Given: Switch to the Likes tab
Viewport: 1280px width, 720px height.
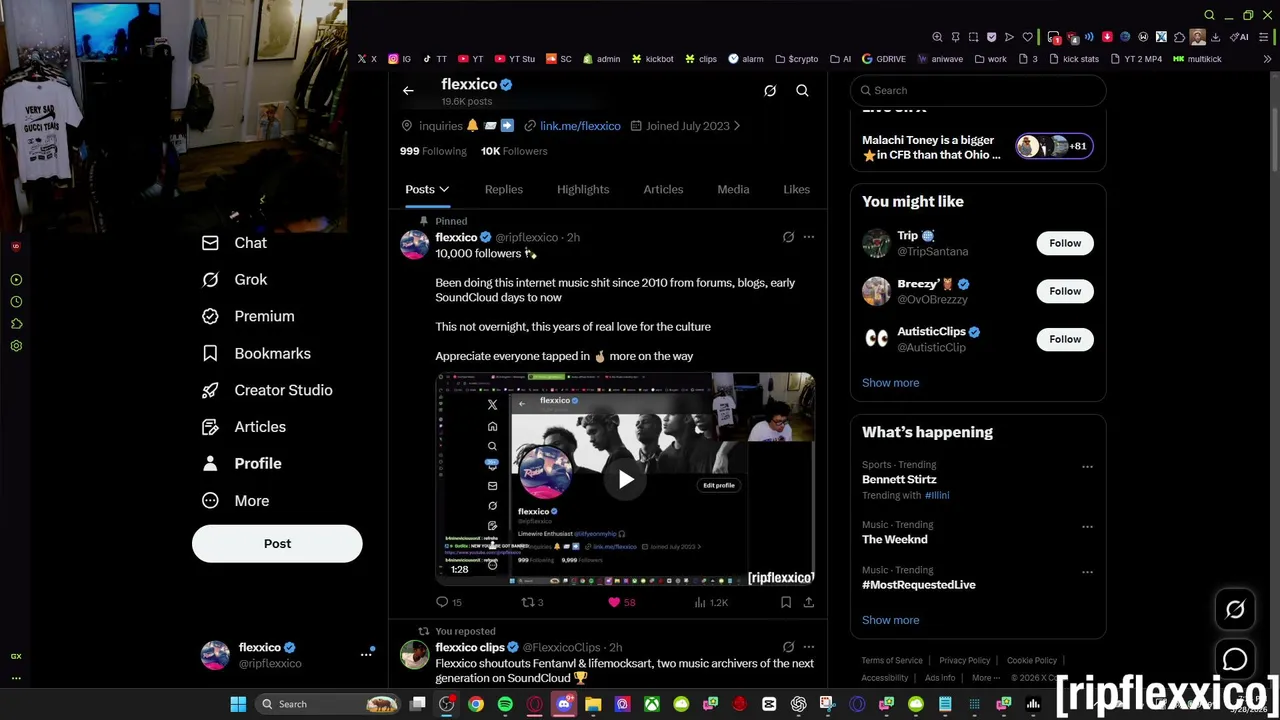Looking at the screenshot, I should (x=797, y=189).
